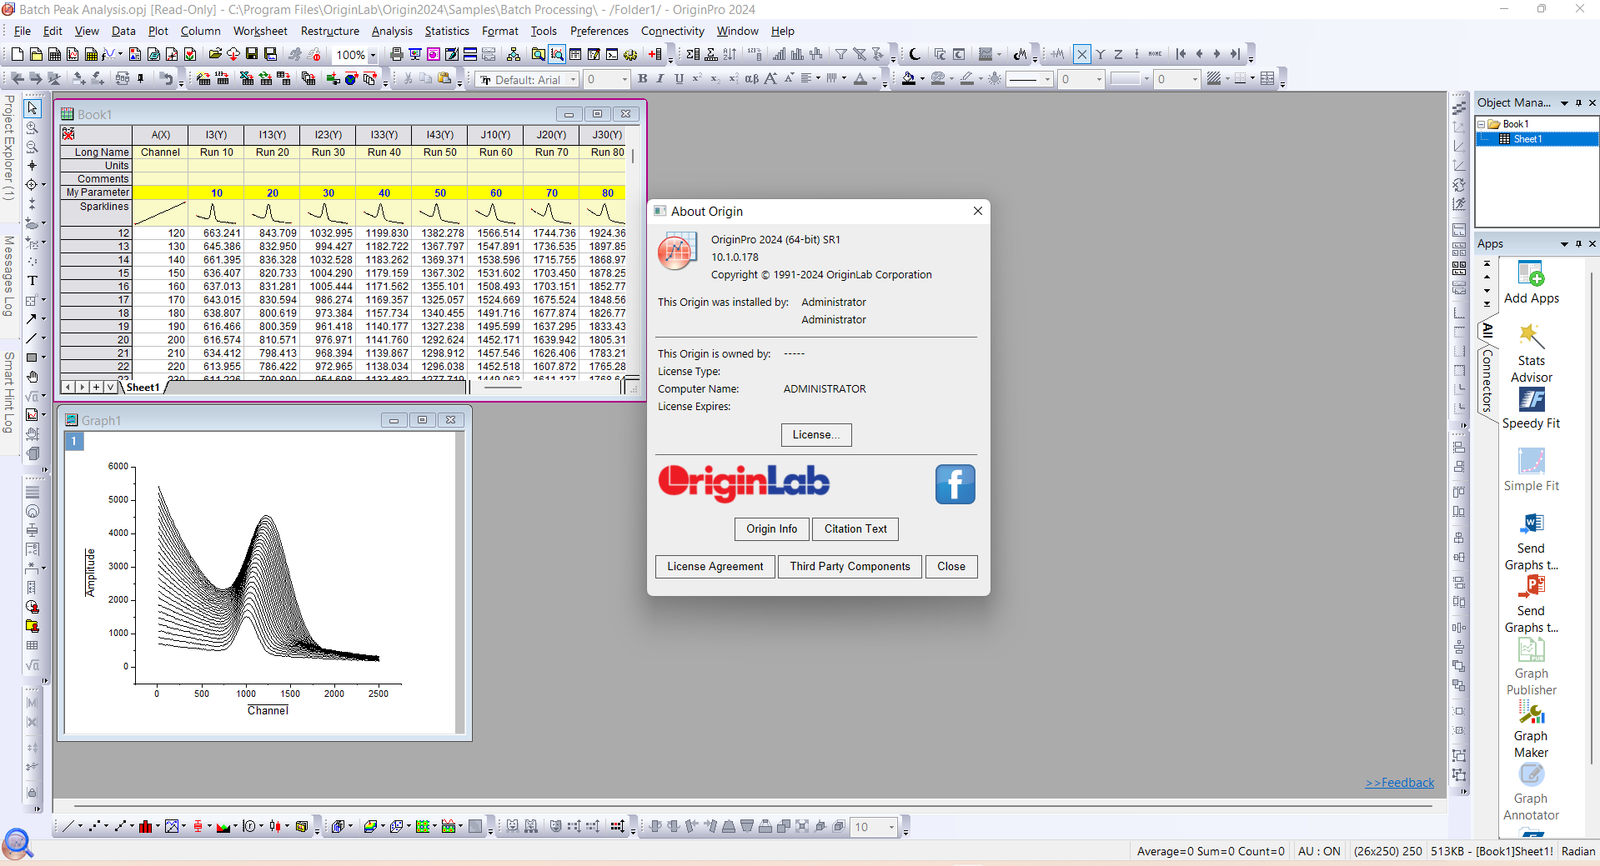The width and height of the screenshot is (1600, 866).
Task: Click the License Agreement button
Action: click(715, 566)
